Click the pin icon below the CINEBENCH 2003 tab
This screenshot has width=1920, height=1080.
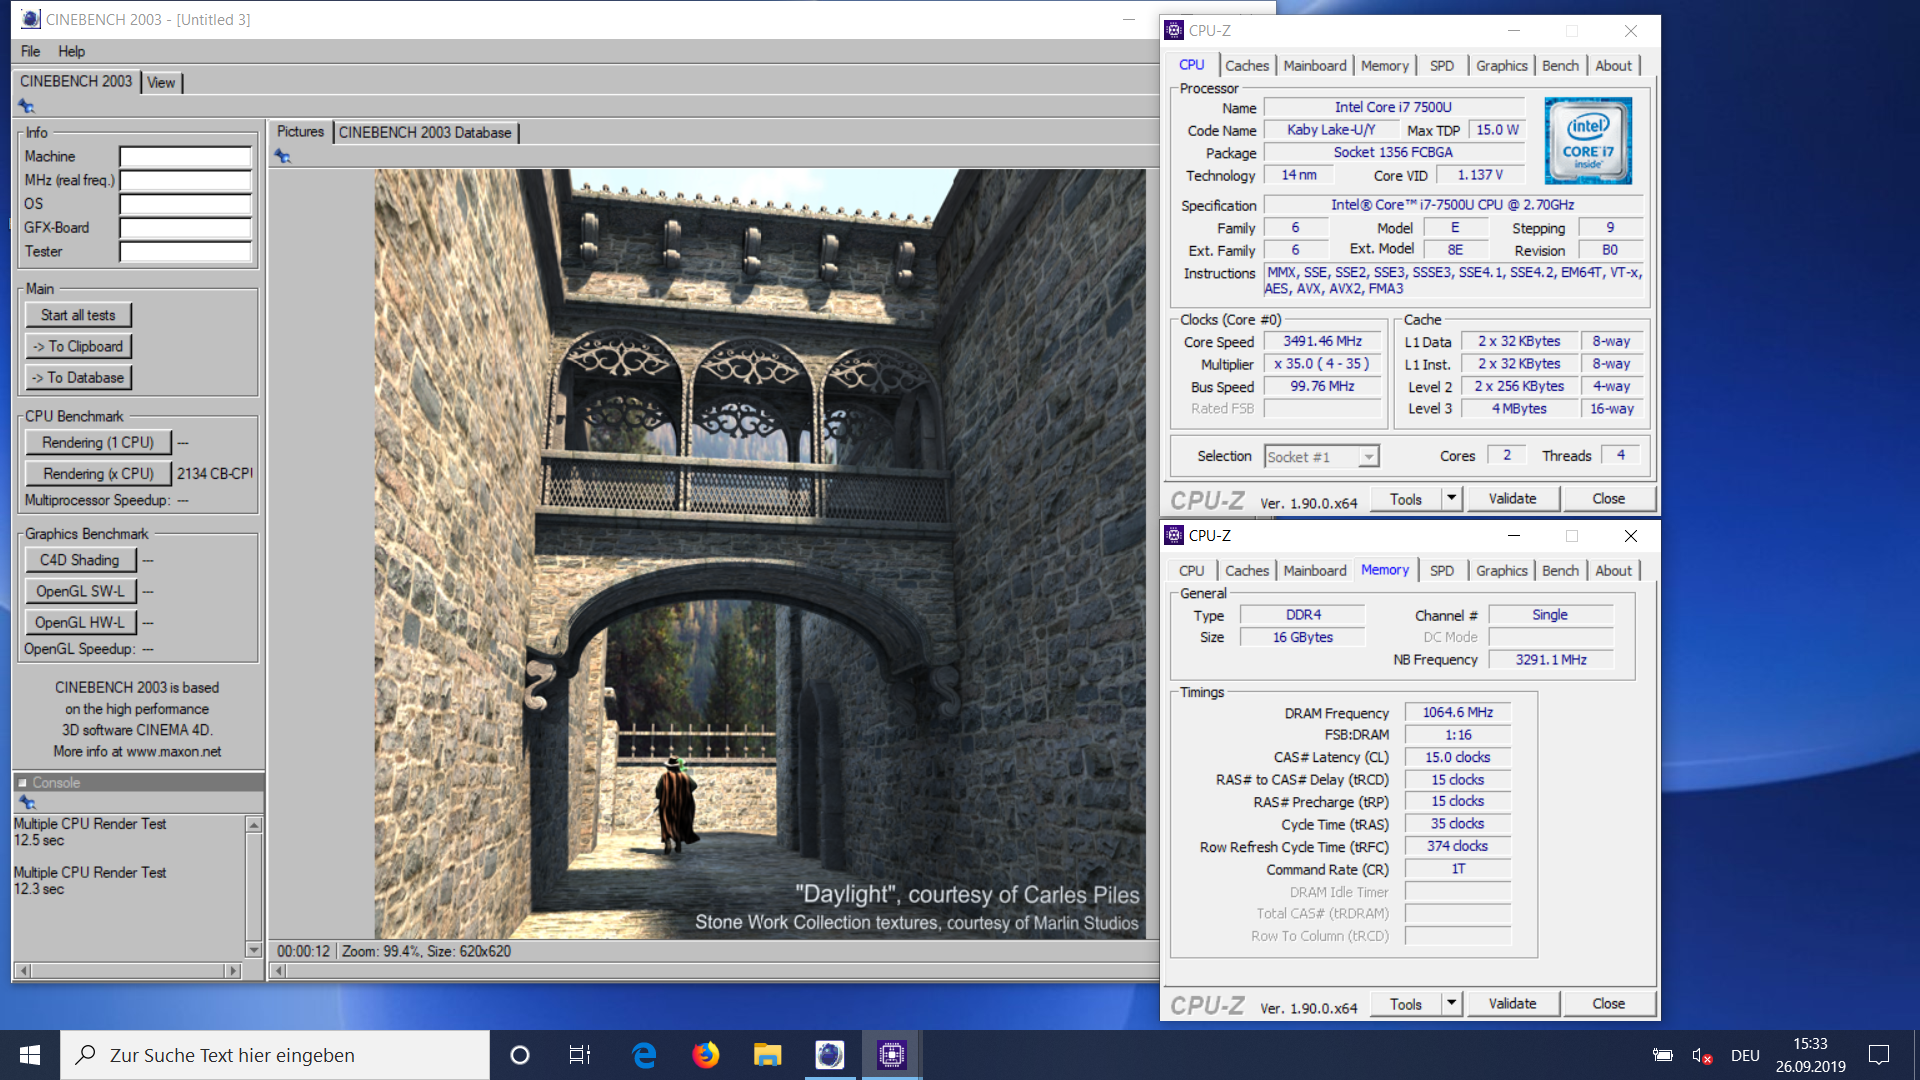(27, 107)
